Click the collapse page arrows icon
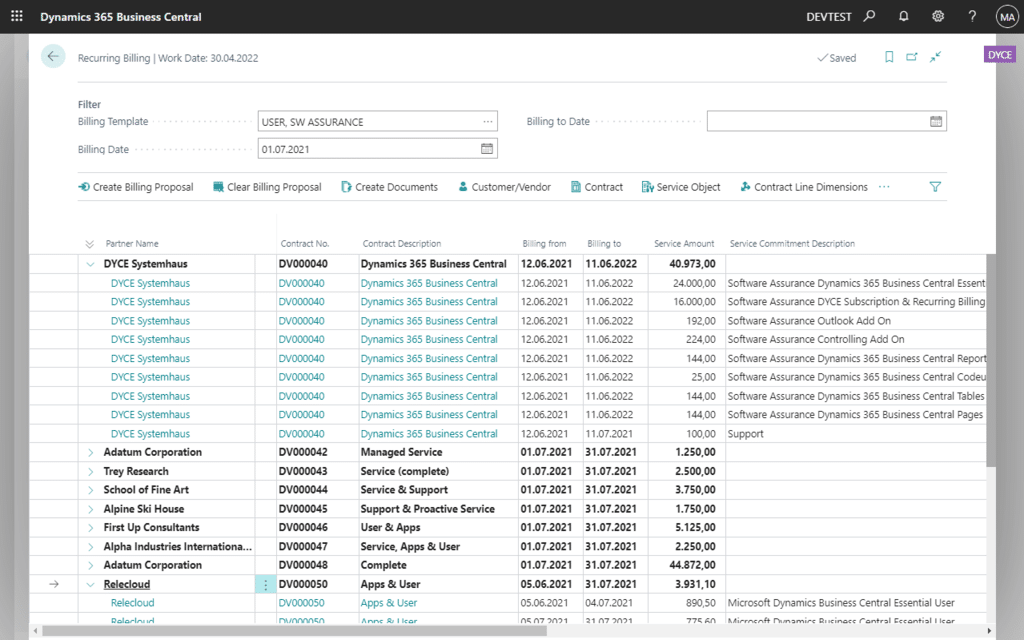This screenshot has height=640, width=1024. [x=935, y=57]
